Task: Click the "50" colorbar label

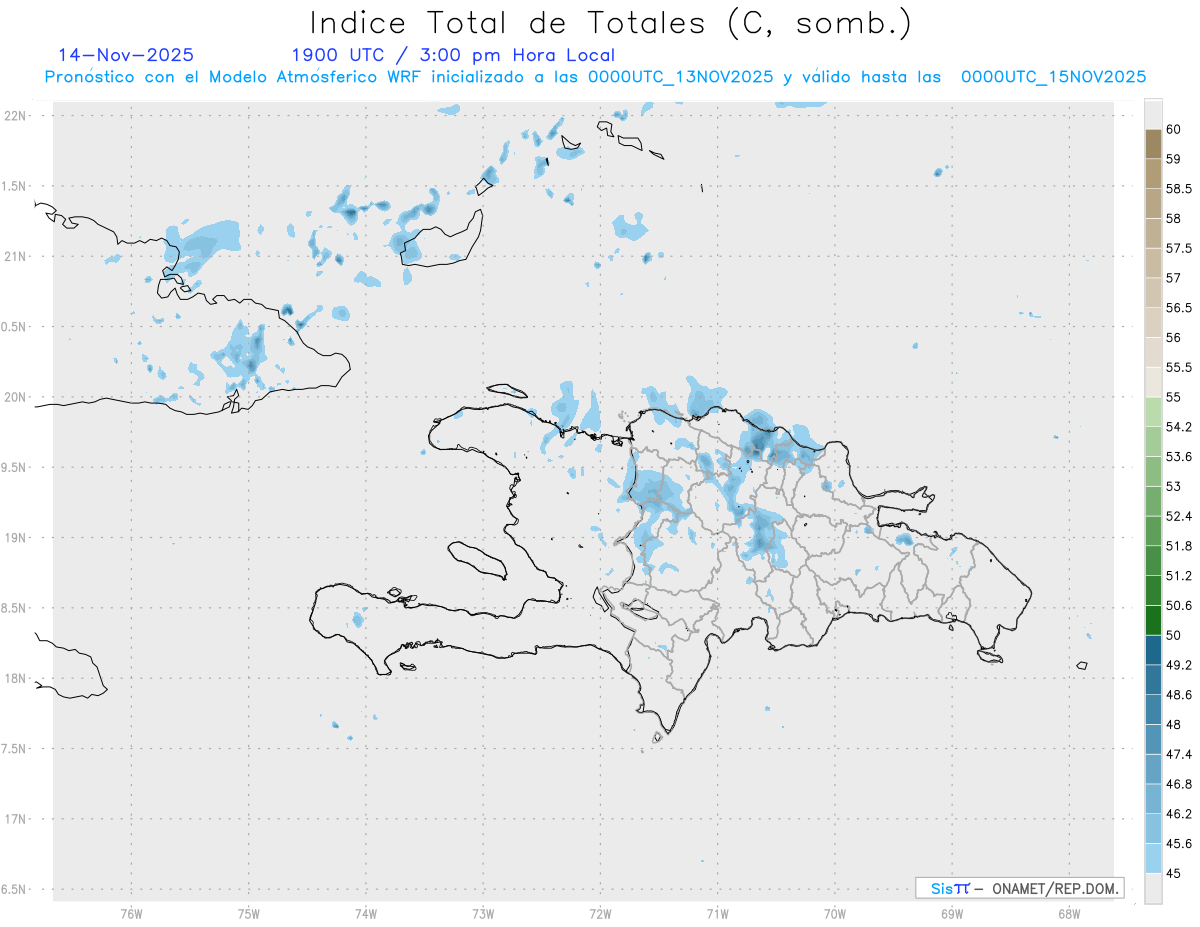Action: click(x=1174, y=635)
